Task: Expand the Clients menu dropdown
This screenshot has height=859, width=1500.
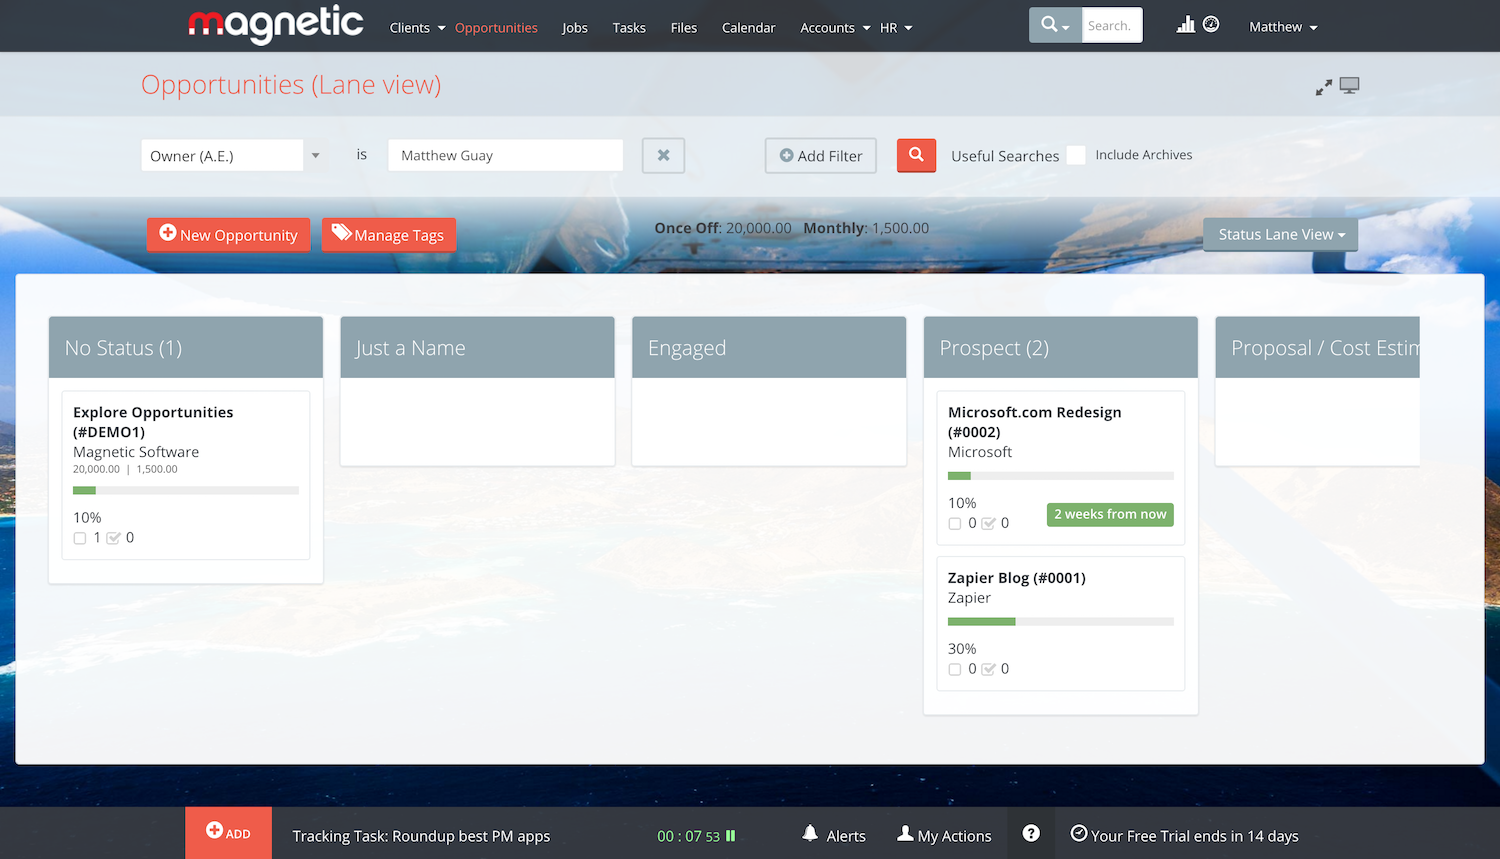Action: point(417,27)
